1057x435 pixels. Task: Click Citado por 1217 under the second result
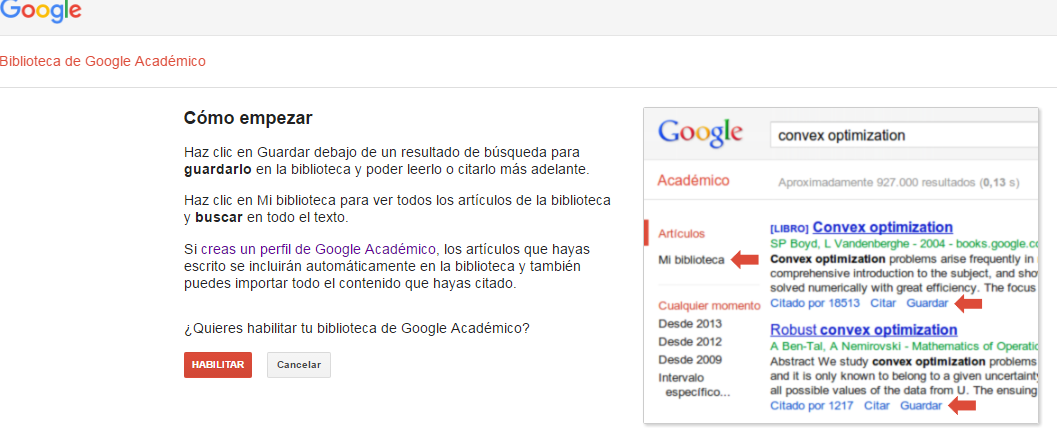pos(812,406)
